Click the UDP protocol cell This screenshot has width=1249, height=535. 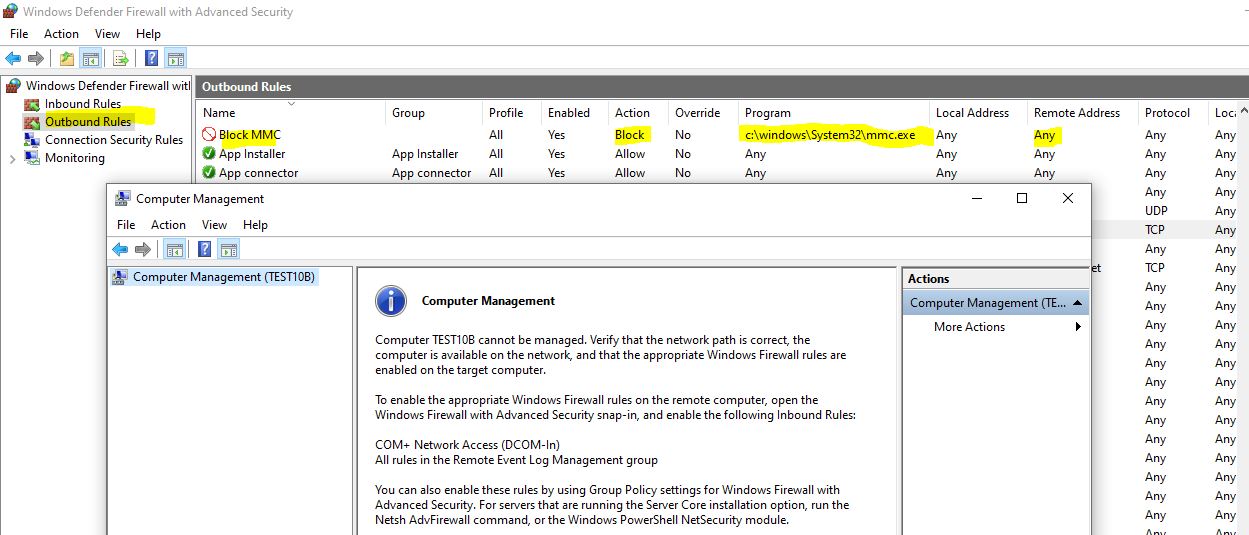(1156, 211)
